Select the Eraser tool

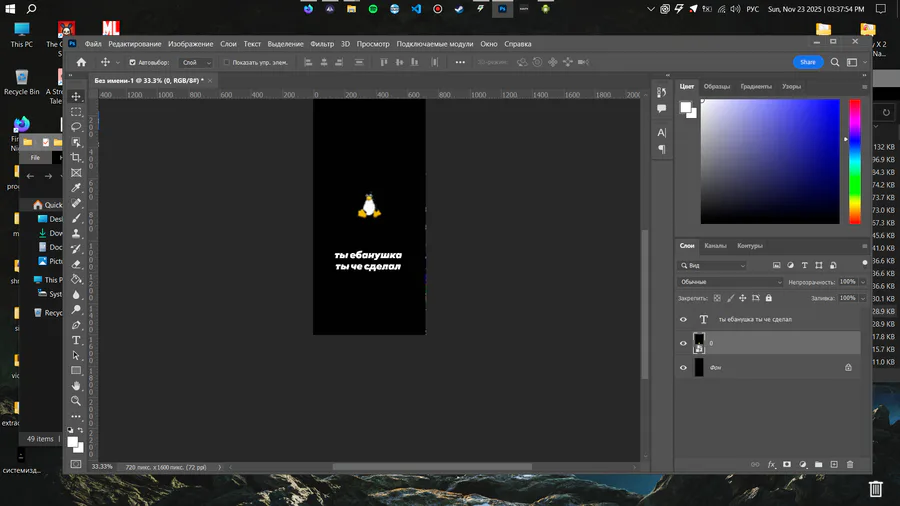click(76, 264)
